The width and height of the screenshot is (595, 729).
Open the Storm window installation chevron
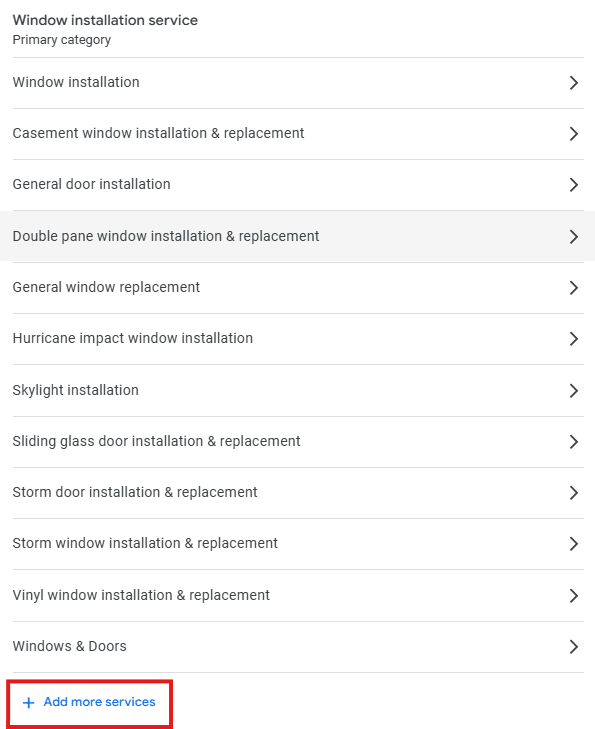pos(574,544)
